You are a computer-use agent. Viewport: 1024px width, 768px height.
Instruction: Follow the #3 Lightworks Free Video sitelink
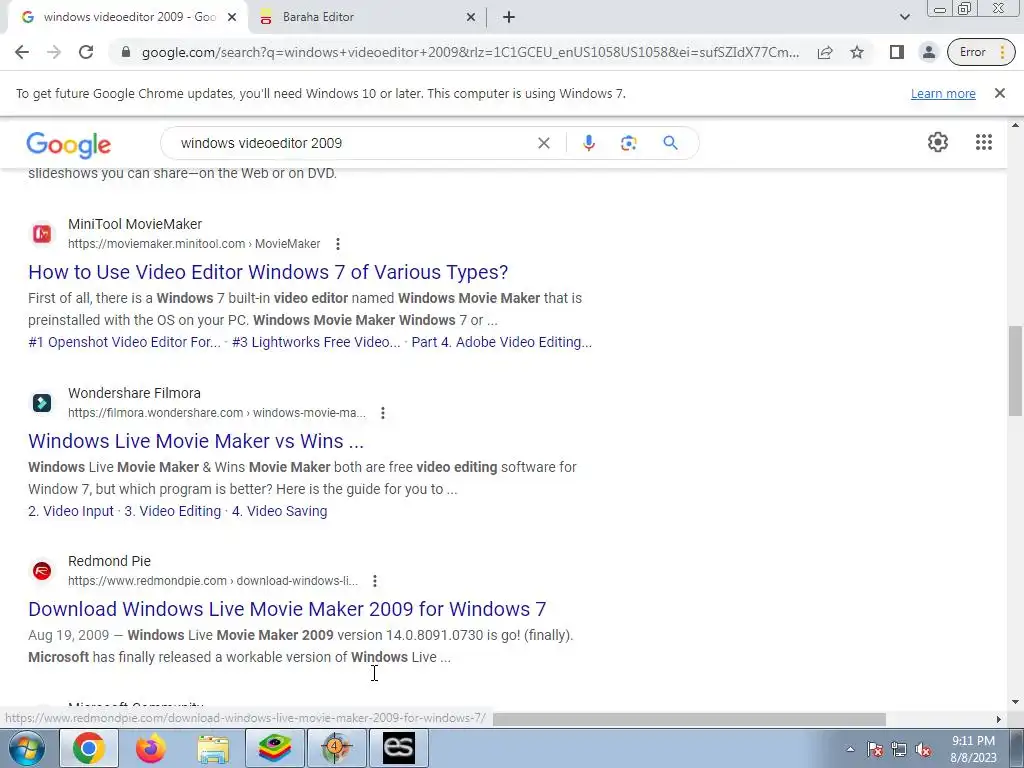tap(316, 342)
